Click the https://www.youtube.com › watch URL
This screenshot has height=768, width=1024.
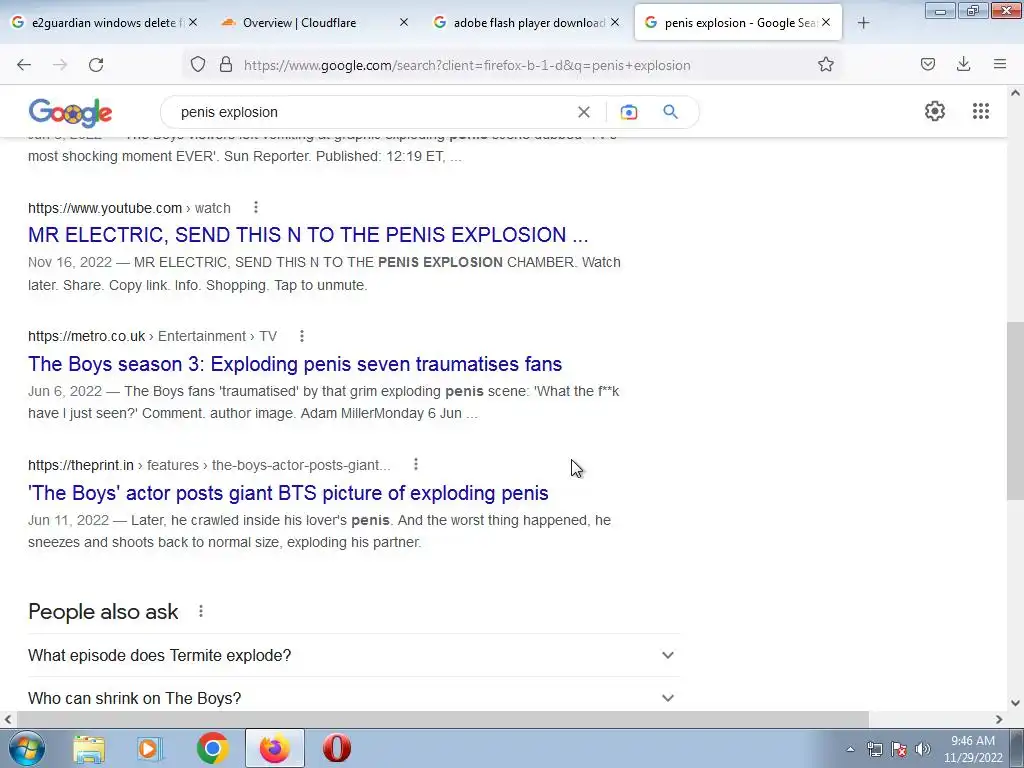(x=129, y=208)
